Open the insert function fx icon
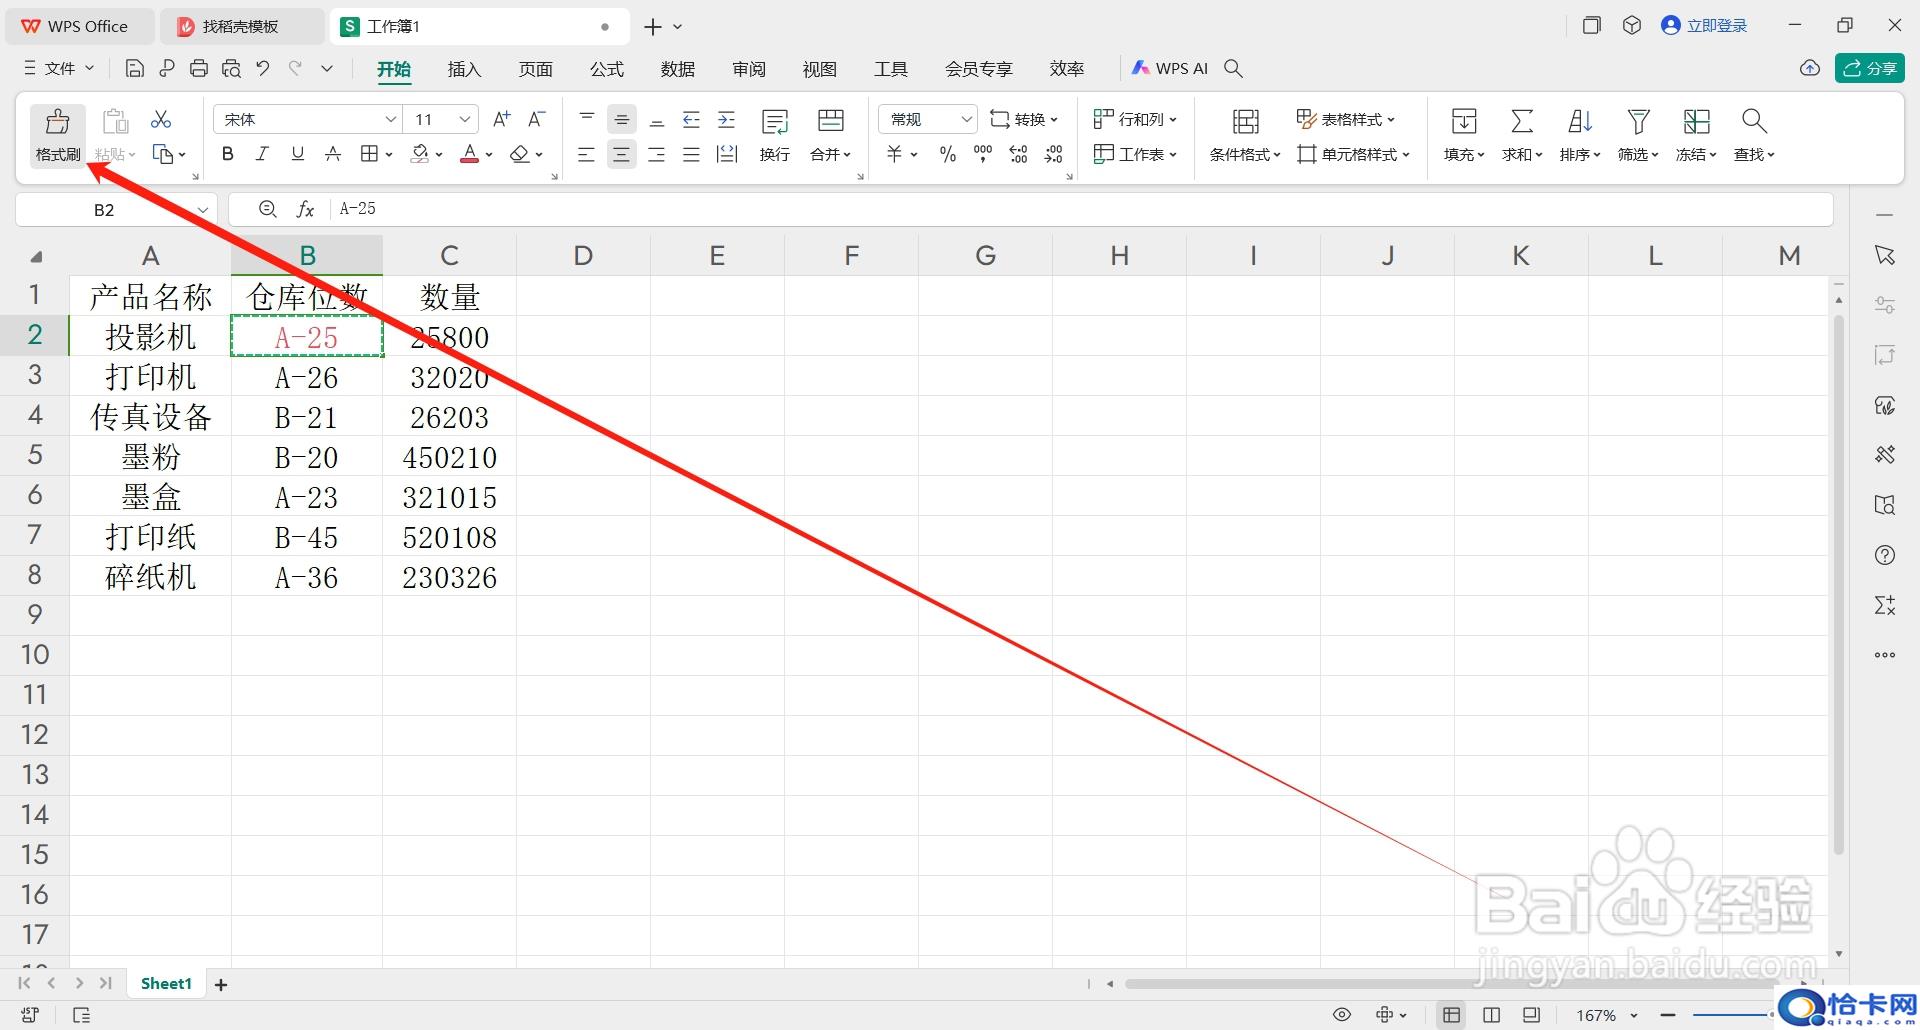This screenshot has height=1030, width=1920. click(x=306, y=209)
